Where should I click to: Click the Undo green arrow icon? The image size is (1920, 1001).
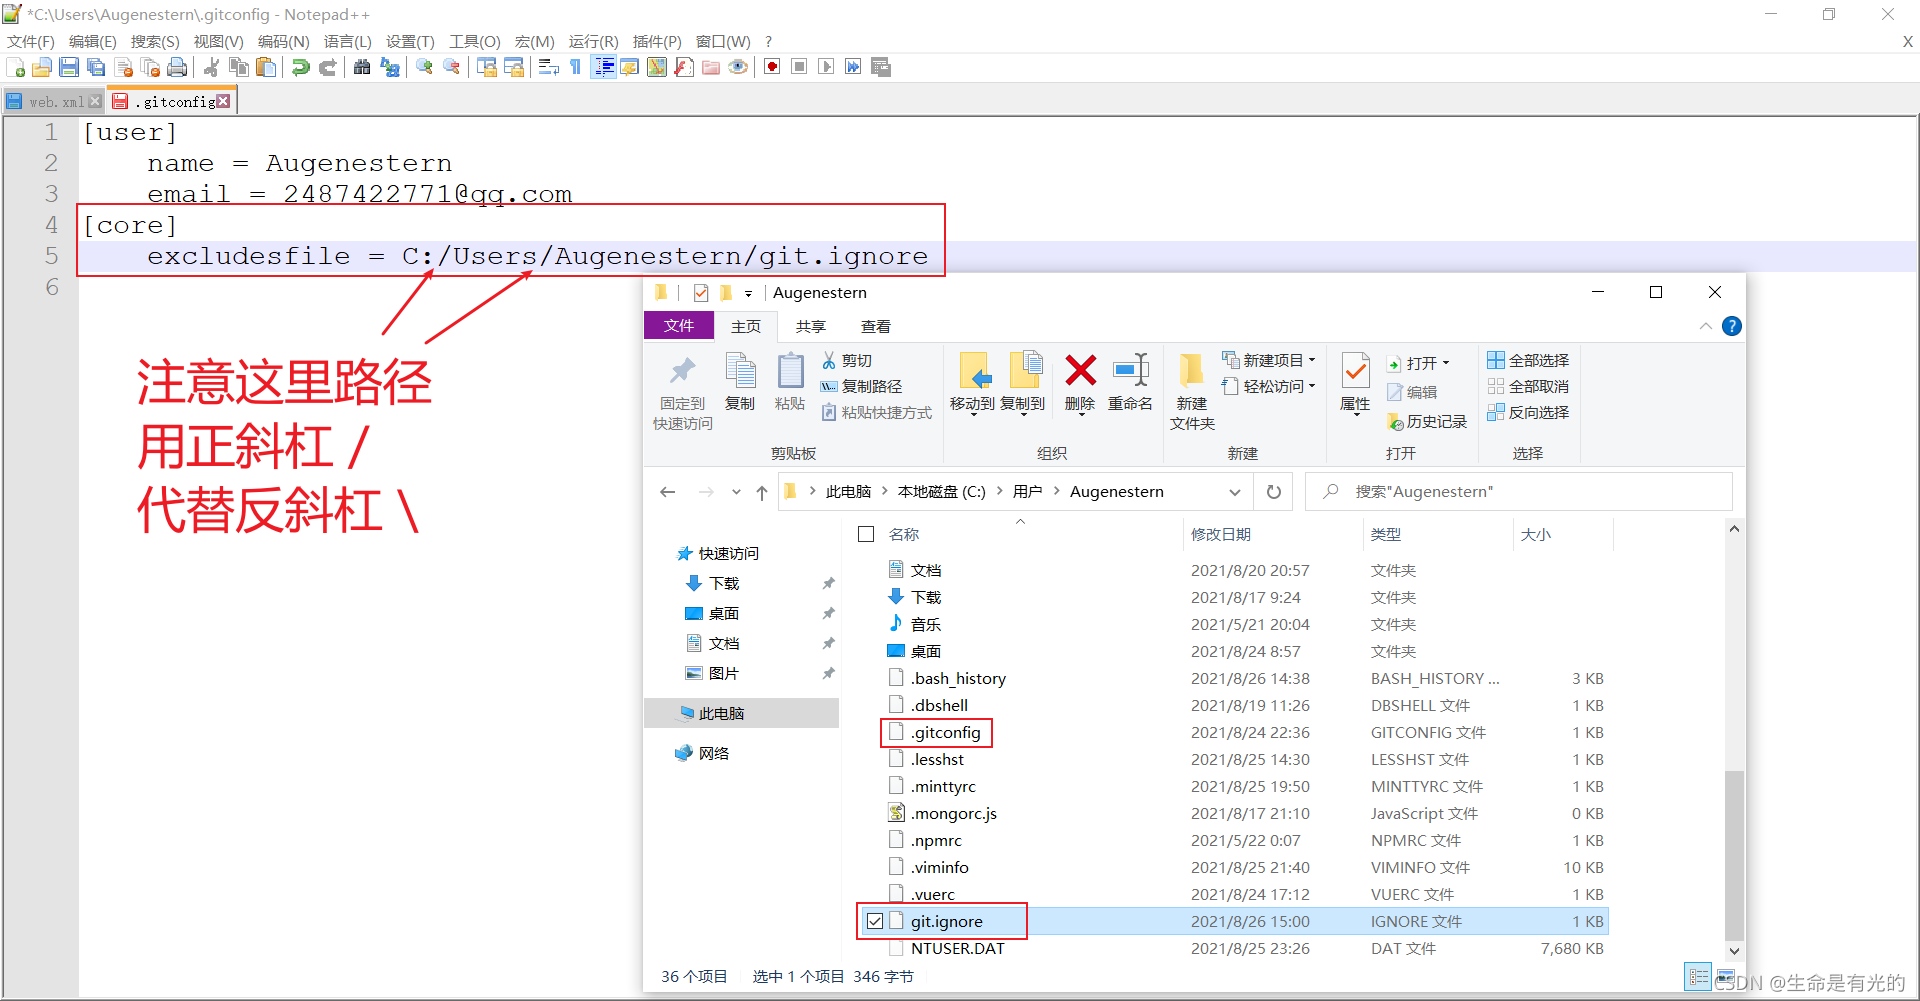coord(300,67)
